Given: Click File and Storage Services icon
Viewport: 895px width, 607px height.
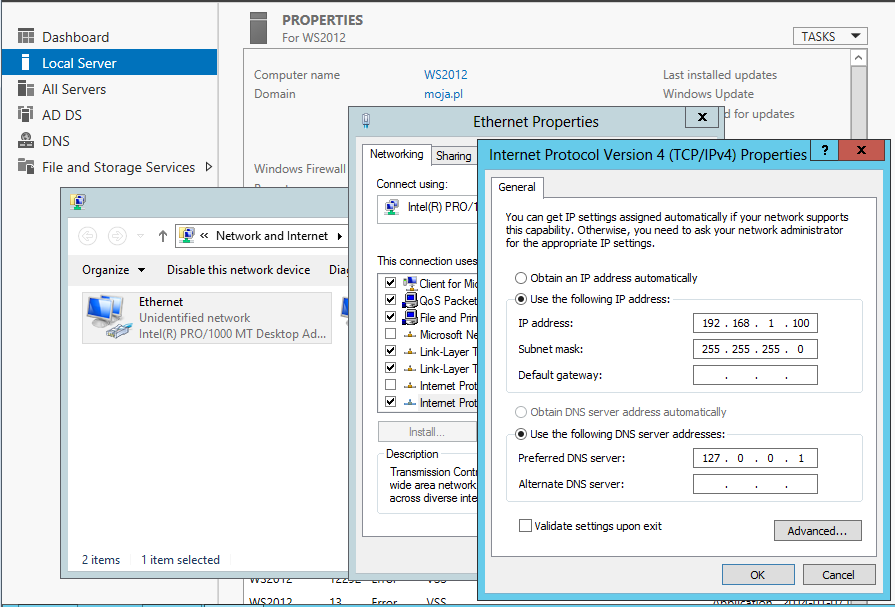Looking at the screenshot, I should (x=26, y=166).
